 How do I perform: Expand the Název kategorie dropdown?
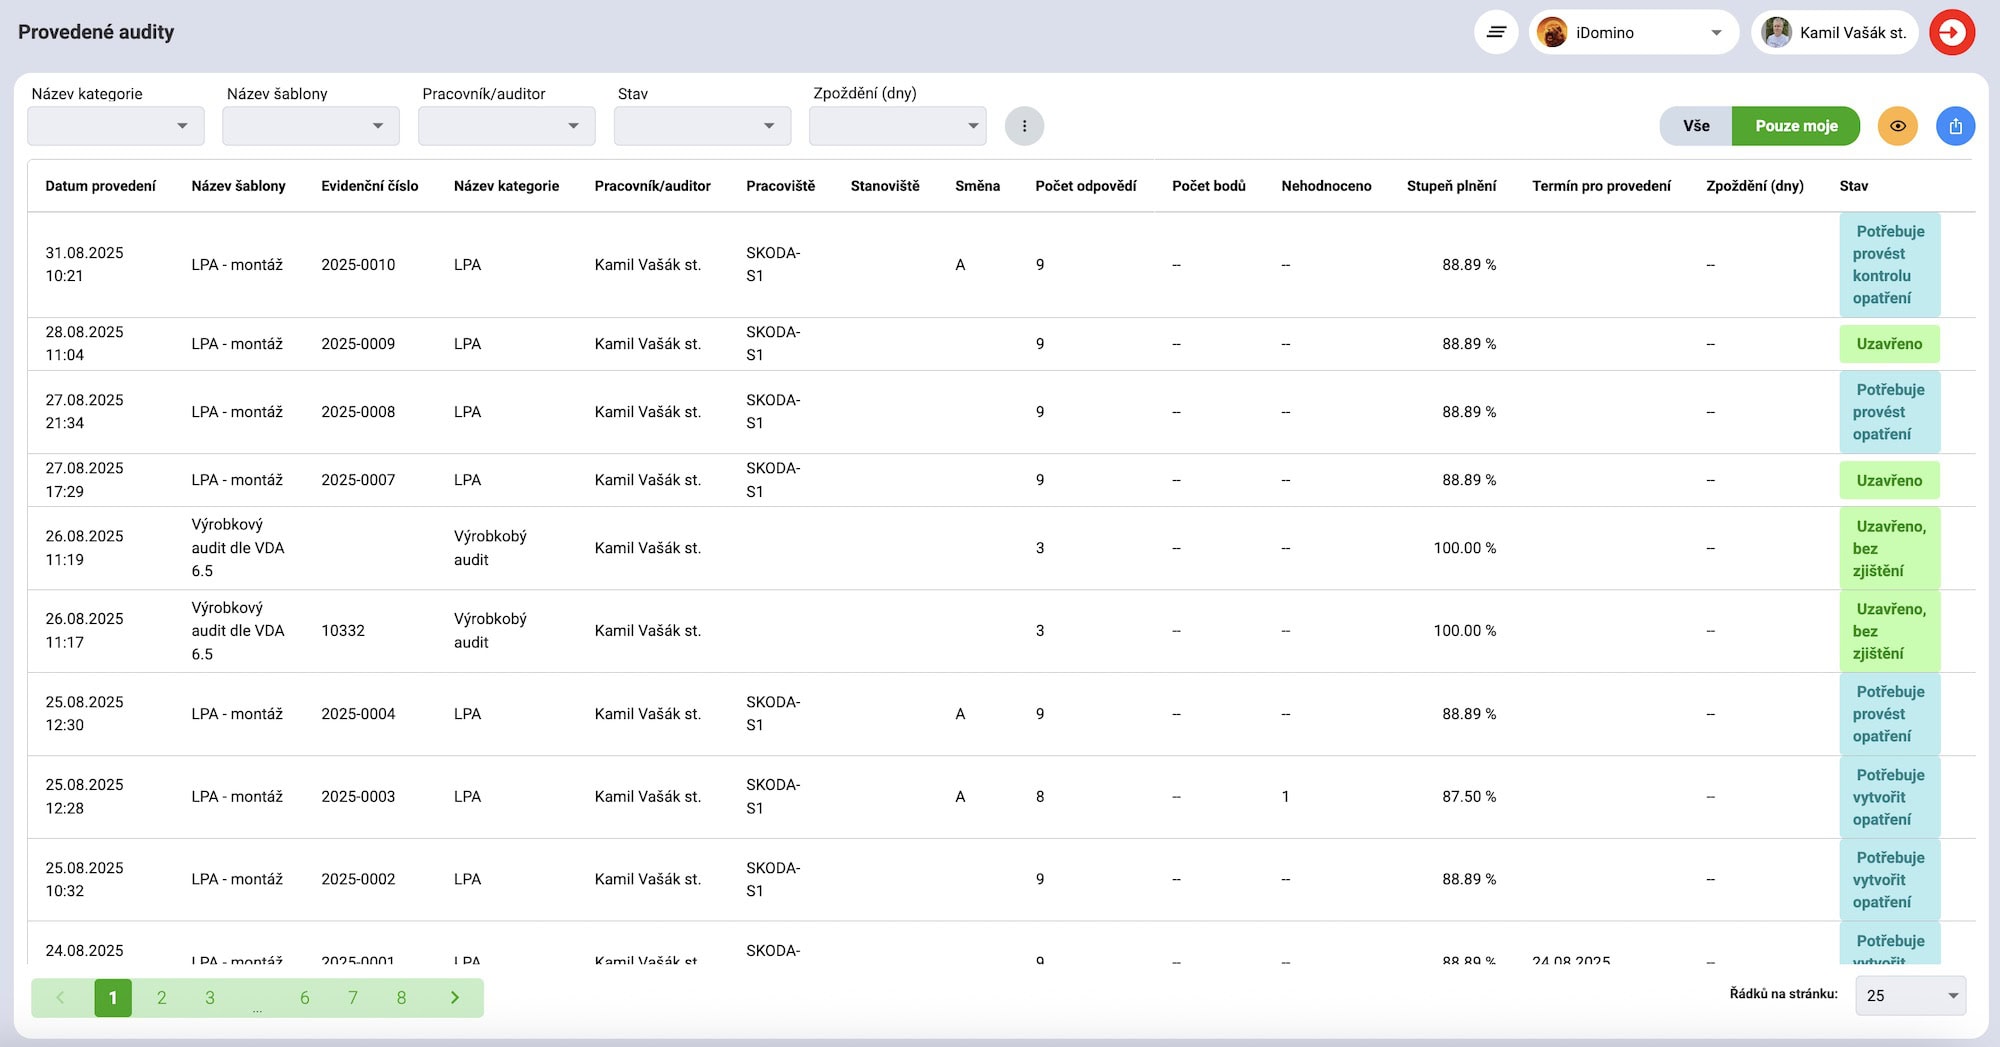(x=116, y=126)
